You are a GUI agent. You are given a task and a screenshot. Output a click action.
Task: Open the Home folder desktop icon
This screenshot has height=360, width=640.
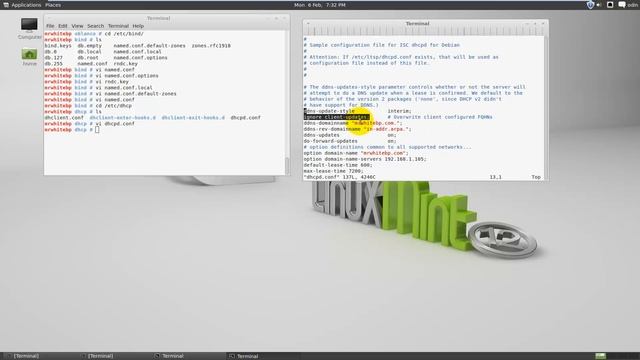(29, 57)
